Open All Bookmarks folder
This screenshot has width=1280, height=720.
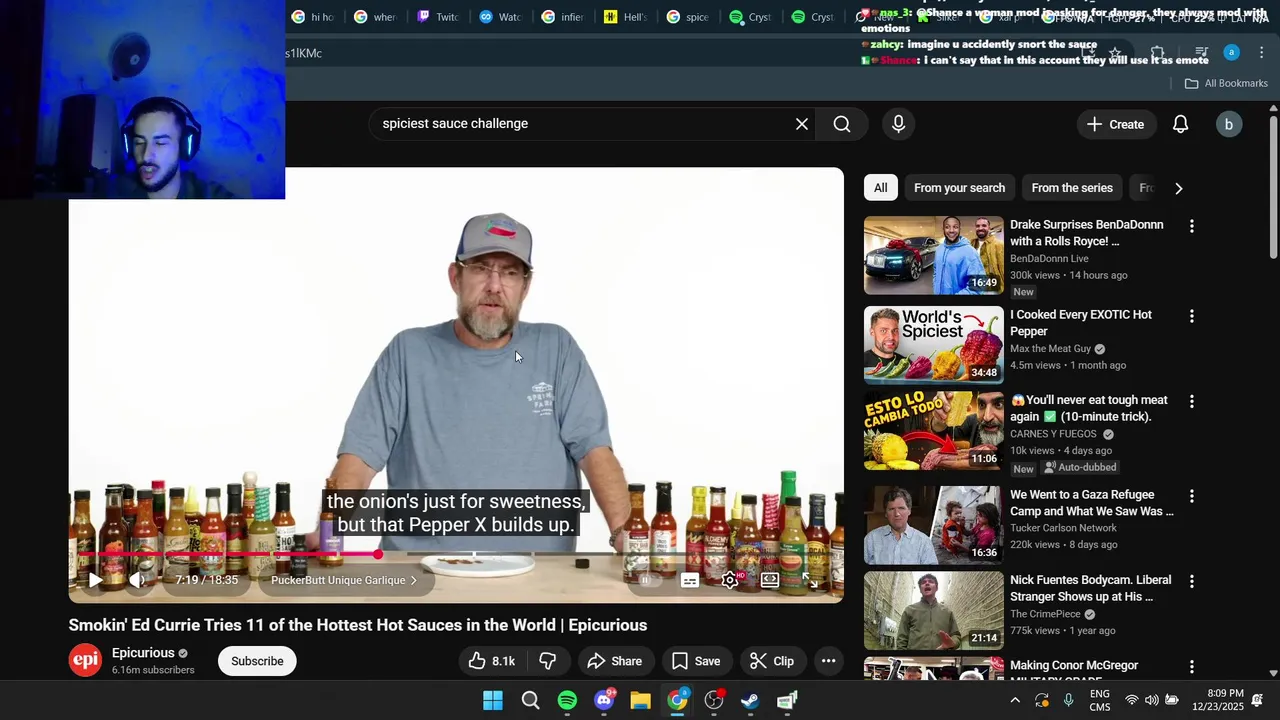(x=1226, y=83)
